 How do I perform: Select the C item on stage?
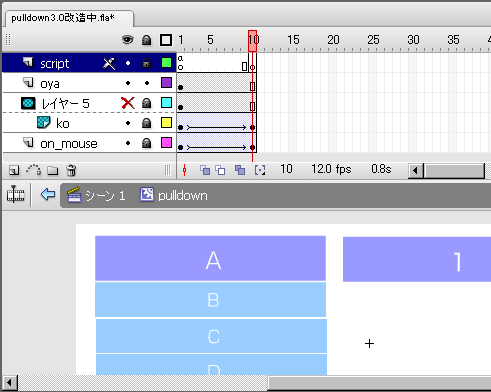tap(211, 336)
